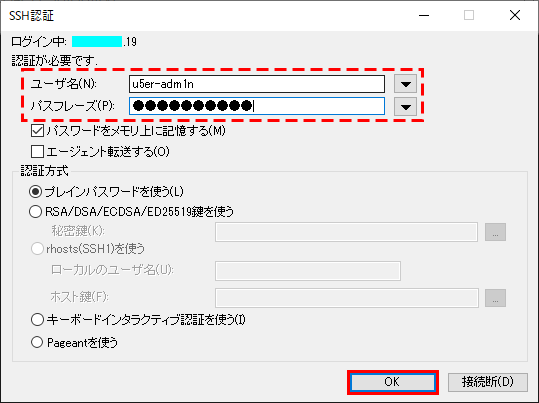Screen dimensions: 539x403
Task: Click the パスフレーズ password field
Action: pos(257,106)
